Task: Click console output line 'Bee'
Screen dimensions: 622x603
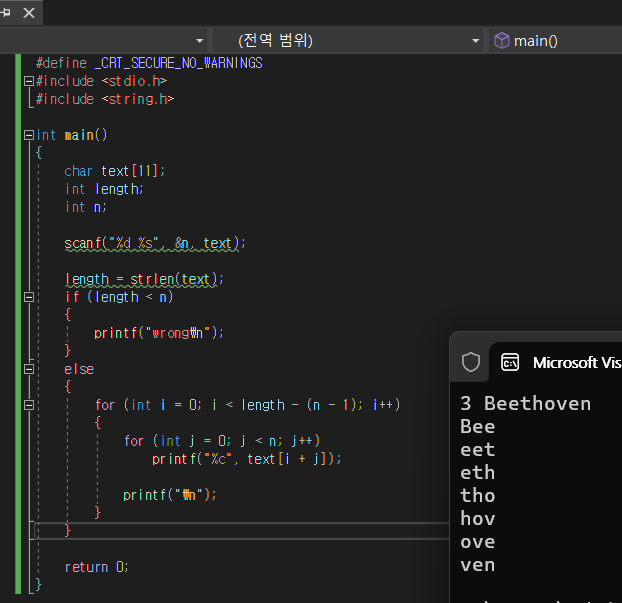Action: point(478,426)
